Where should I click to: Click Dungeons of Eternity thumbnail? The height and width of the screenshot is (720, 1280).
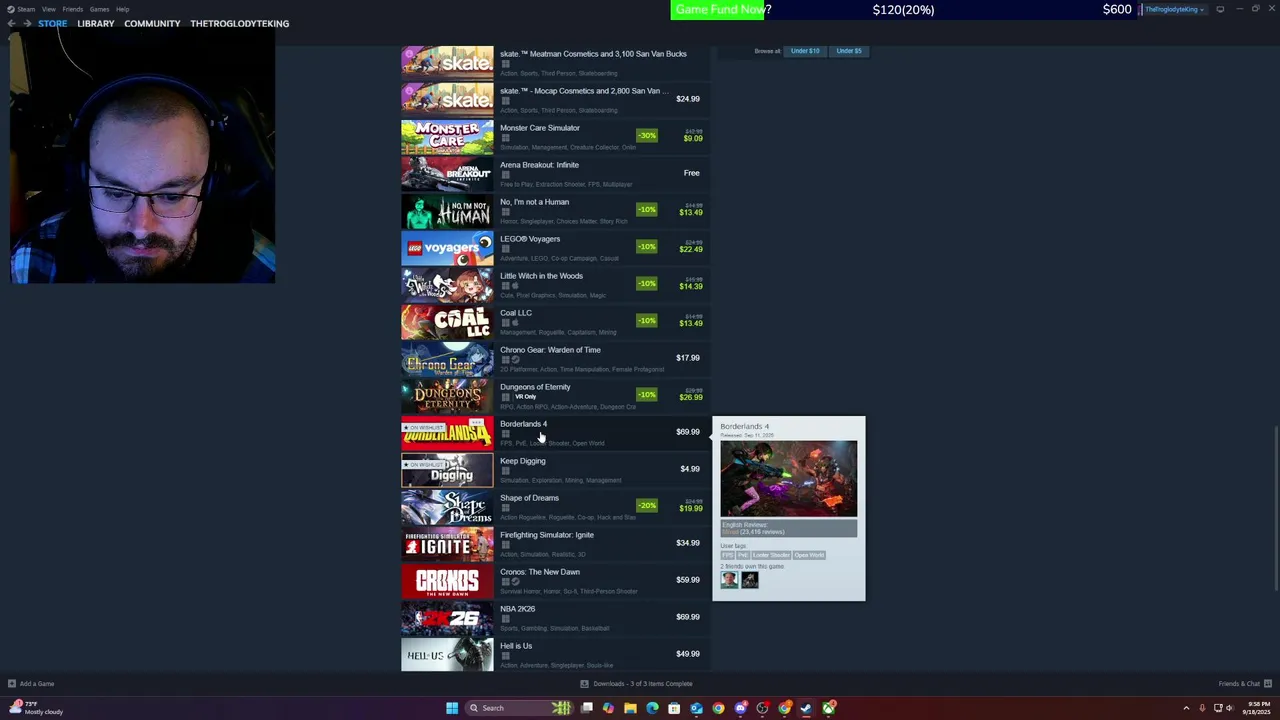[447, 396]
